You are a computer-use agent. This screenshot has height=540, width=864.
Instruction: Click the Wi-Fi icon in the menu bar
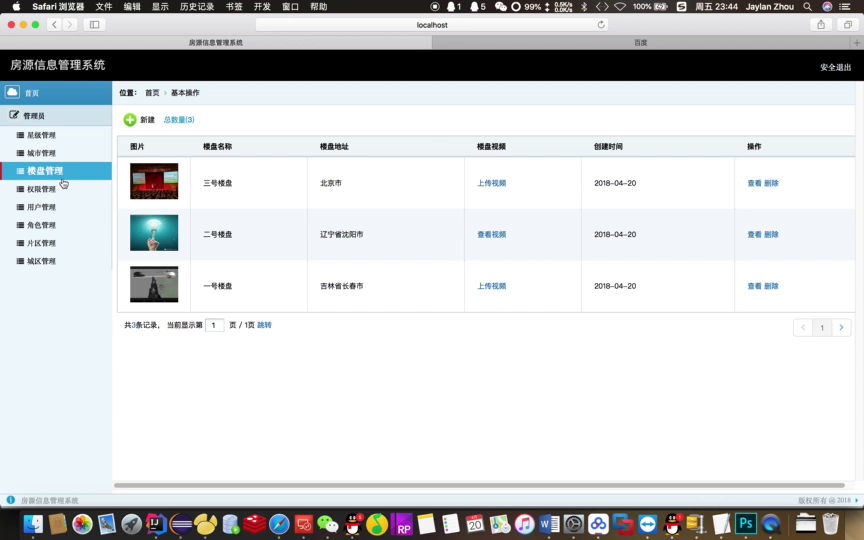coord(620,7)
